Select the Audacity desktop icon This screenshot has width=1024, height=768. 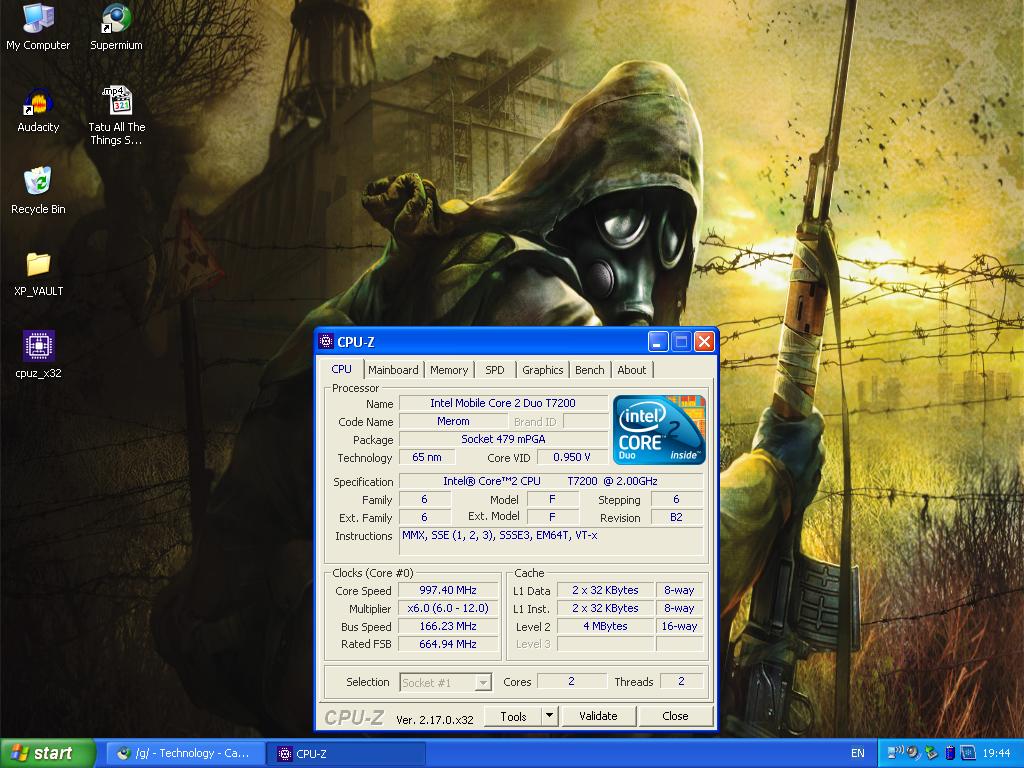coord(38,110)
